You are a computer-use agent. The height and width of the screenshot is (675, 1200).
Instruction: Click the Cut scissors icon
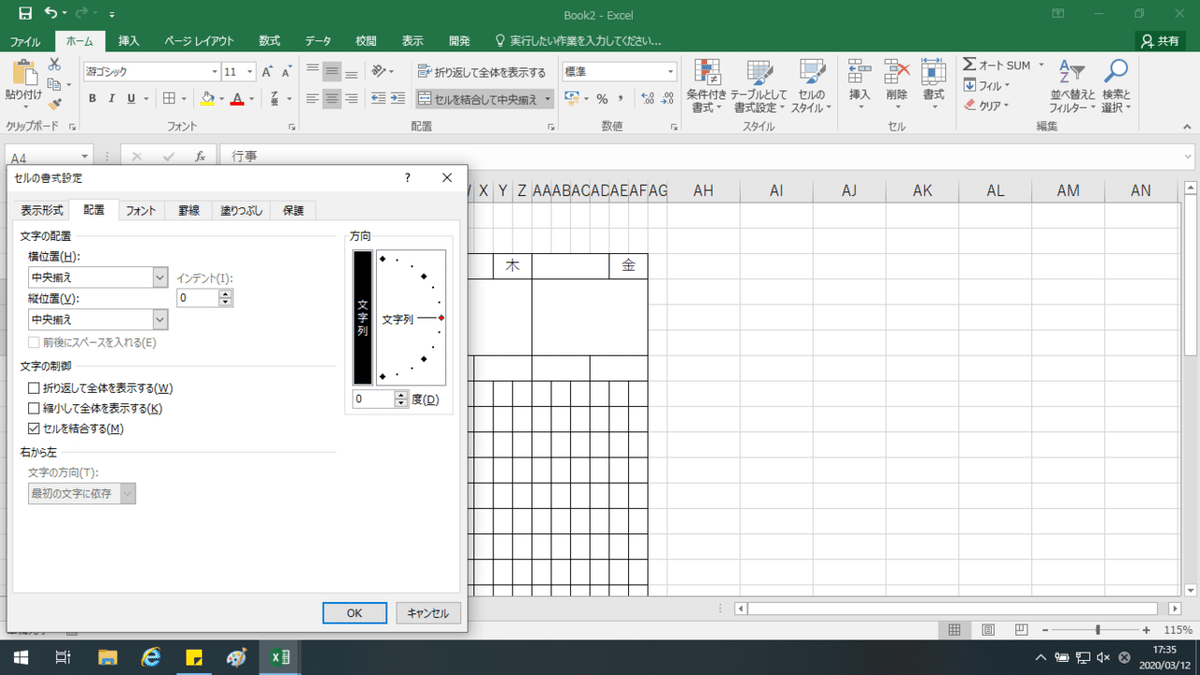[54, 65]
